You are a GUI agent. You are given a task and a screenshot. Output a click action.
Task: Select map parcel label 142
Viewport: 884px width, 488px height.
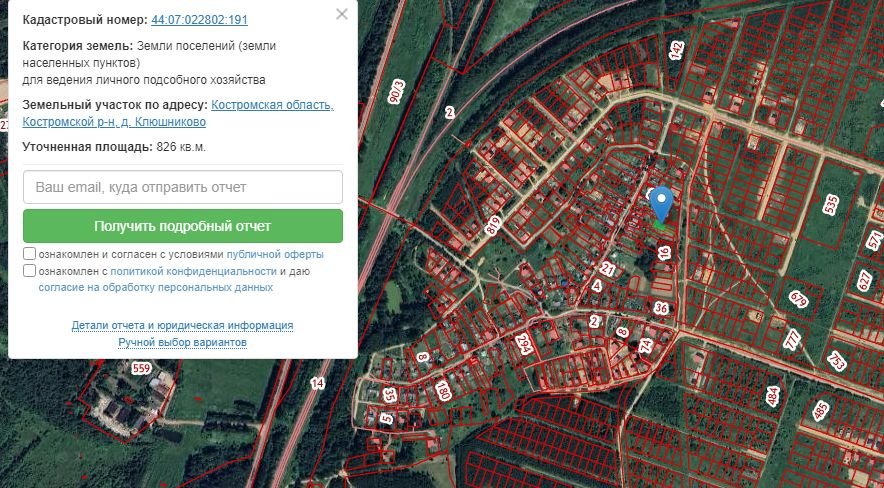(676, 49)
